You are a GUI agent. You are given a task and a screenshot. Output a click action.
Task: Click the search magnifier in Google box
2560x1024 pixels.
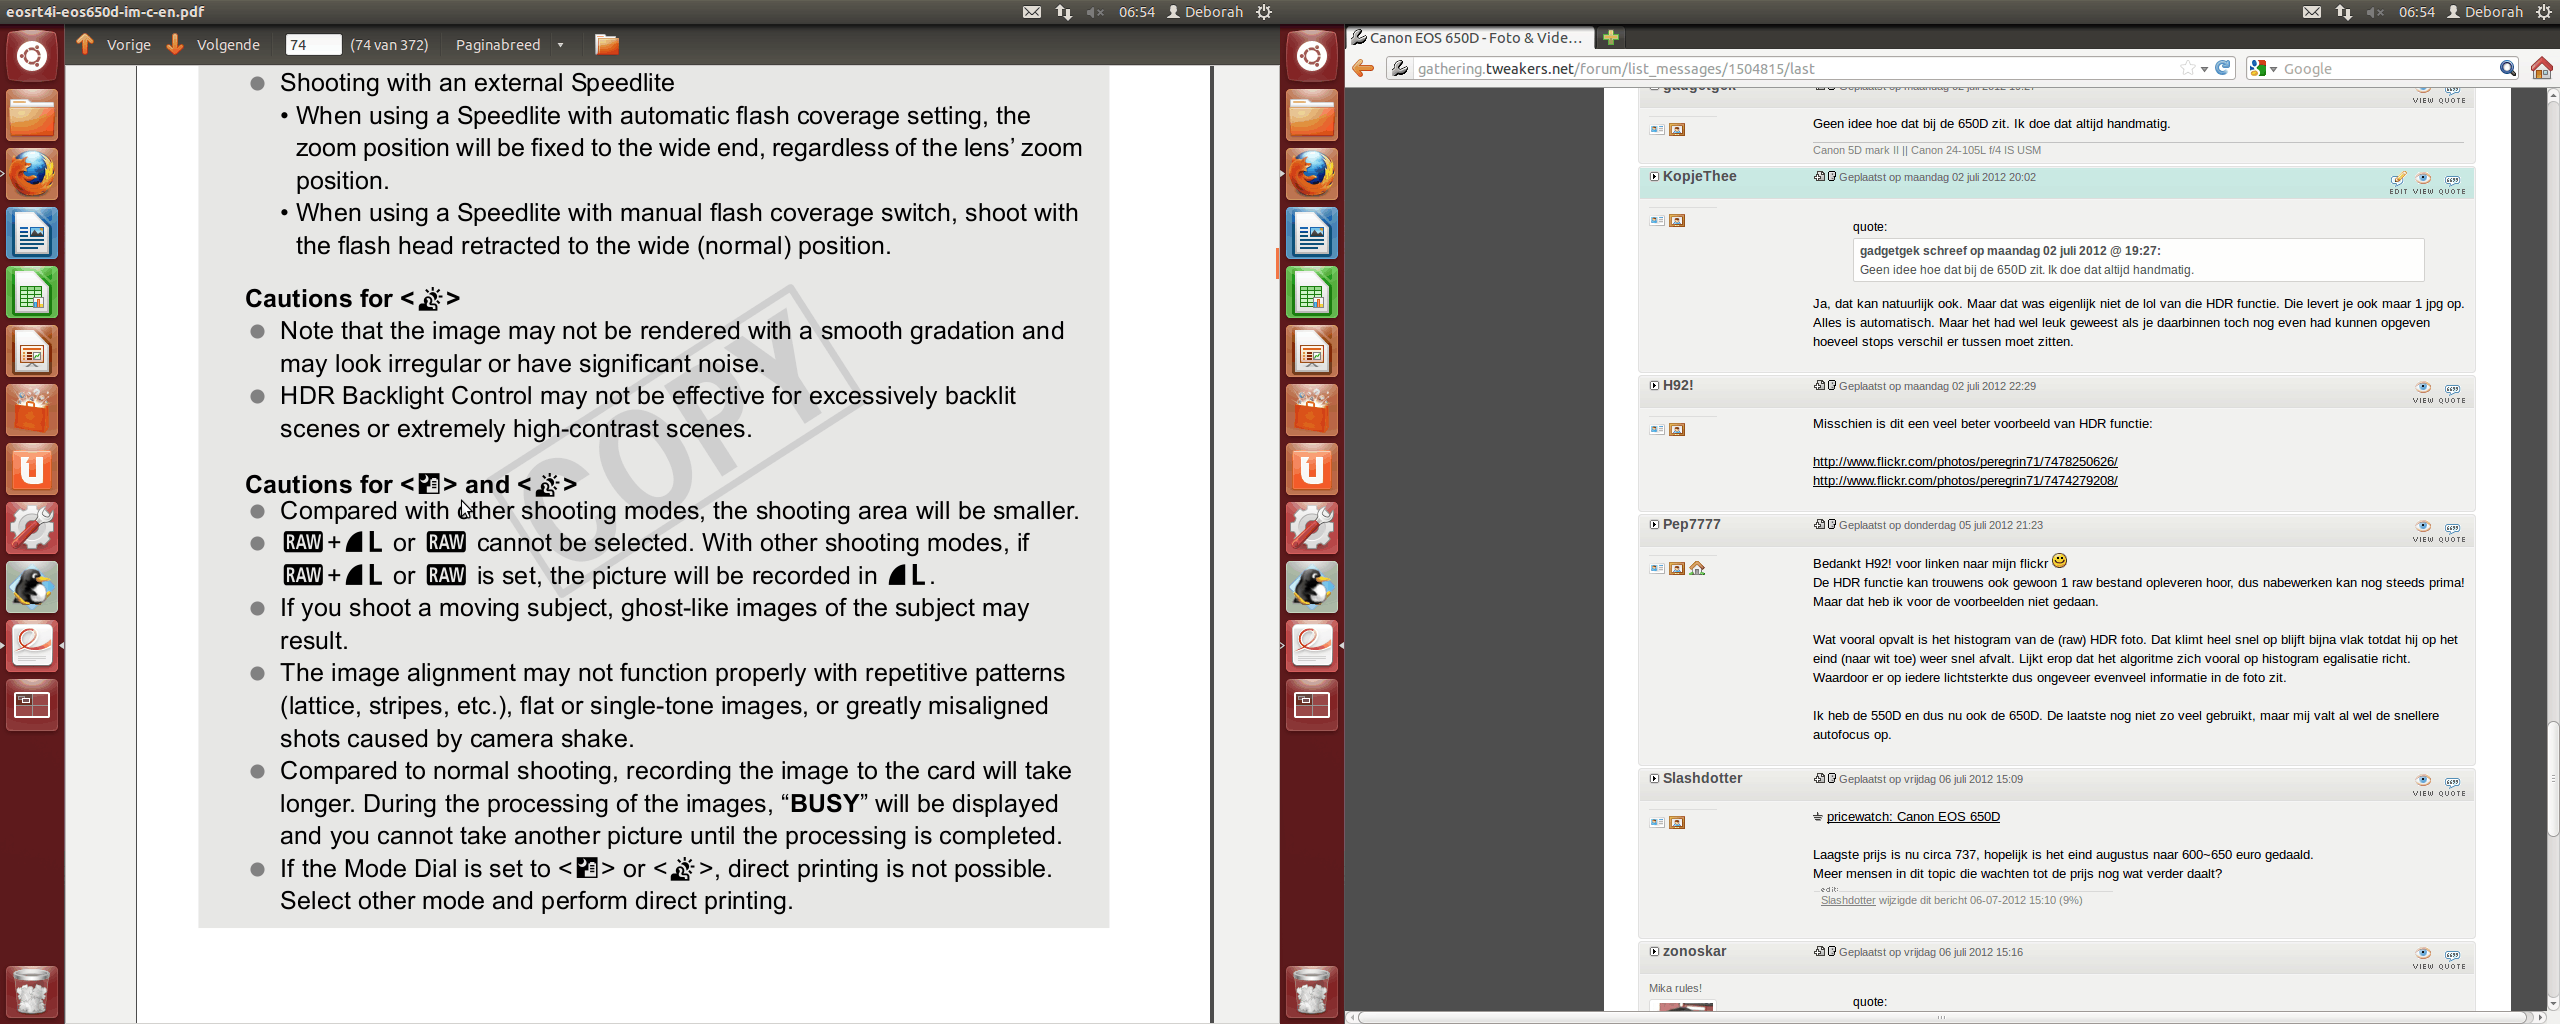click(2507, 68)
